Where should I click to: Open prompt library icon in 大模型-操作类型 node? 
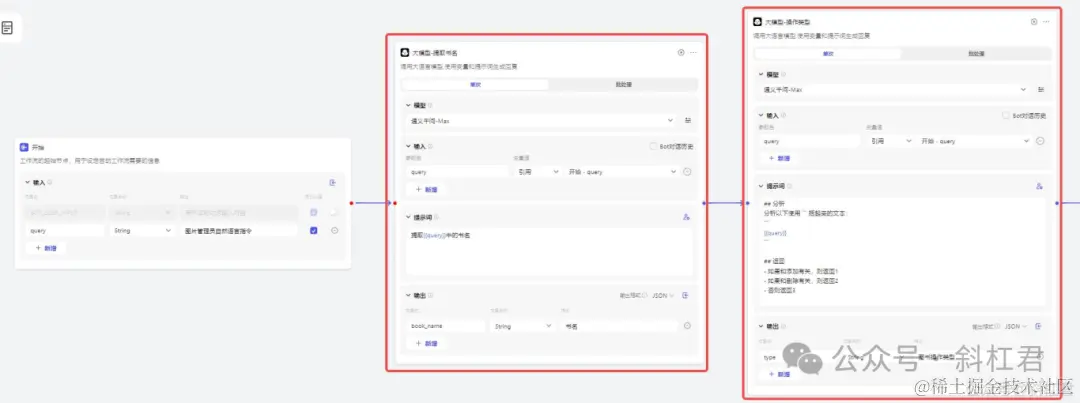tap(1039, 186)
